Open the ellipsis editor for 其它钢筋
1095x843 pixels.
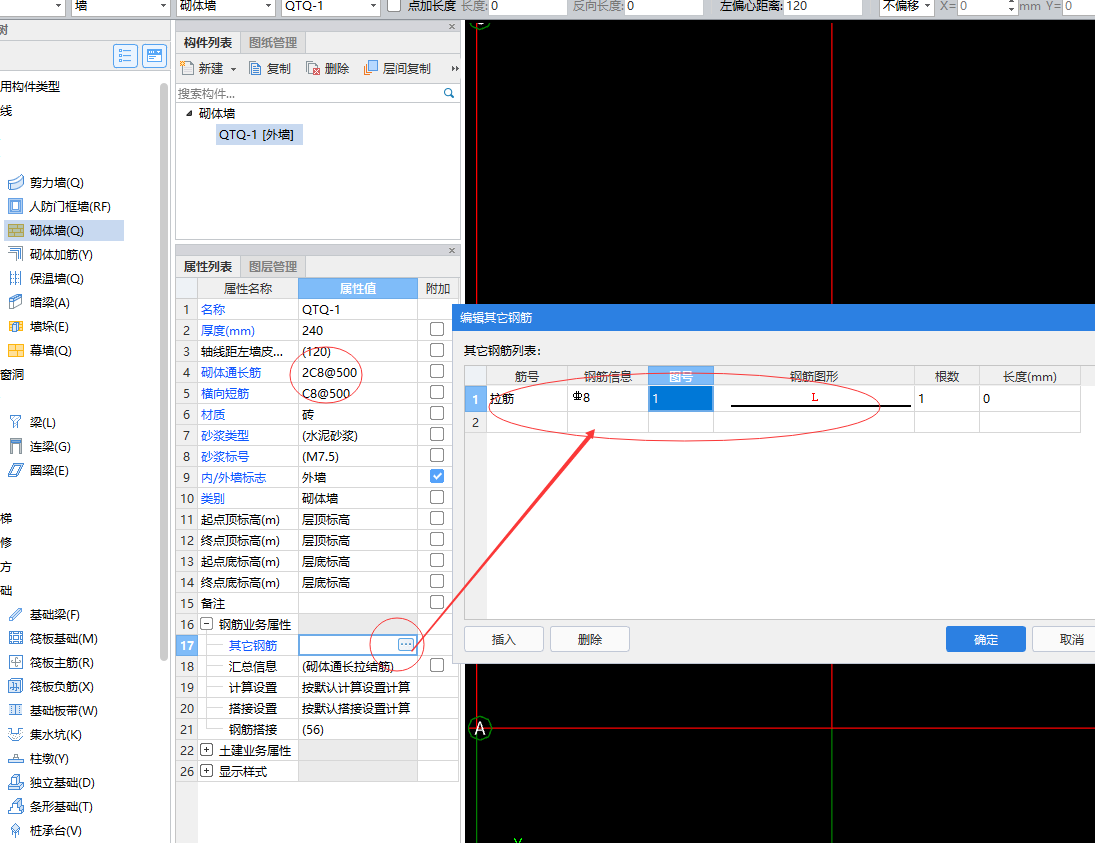(x=406, y=645)
